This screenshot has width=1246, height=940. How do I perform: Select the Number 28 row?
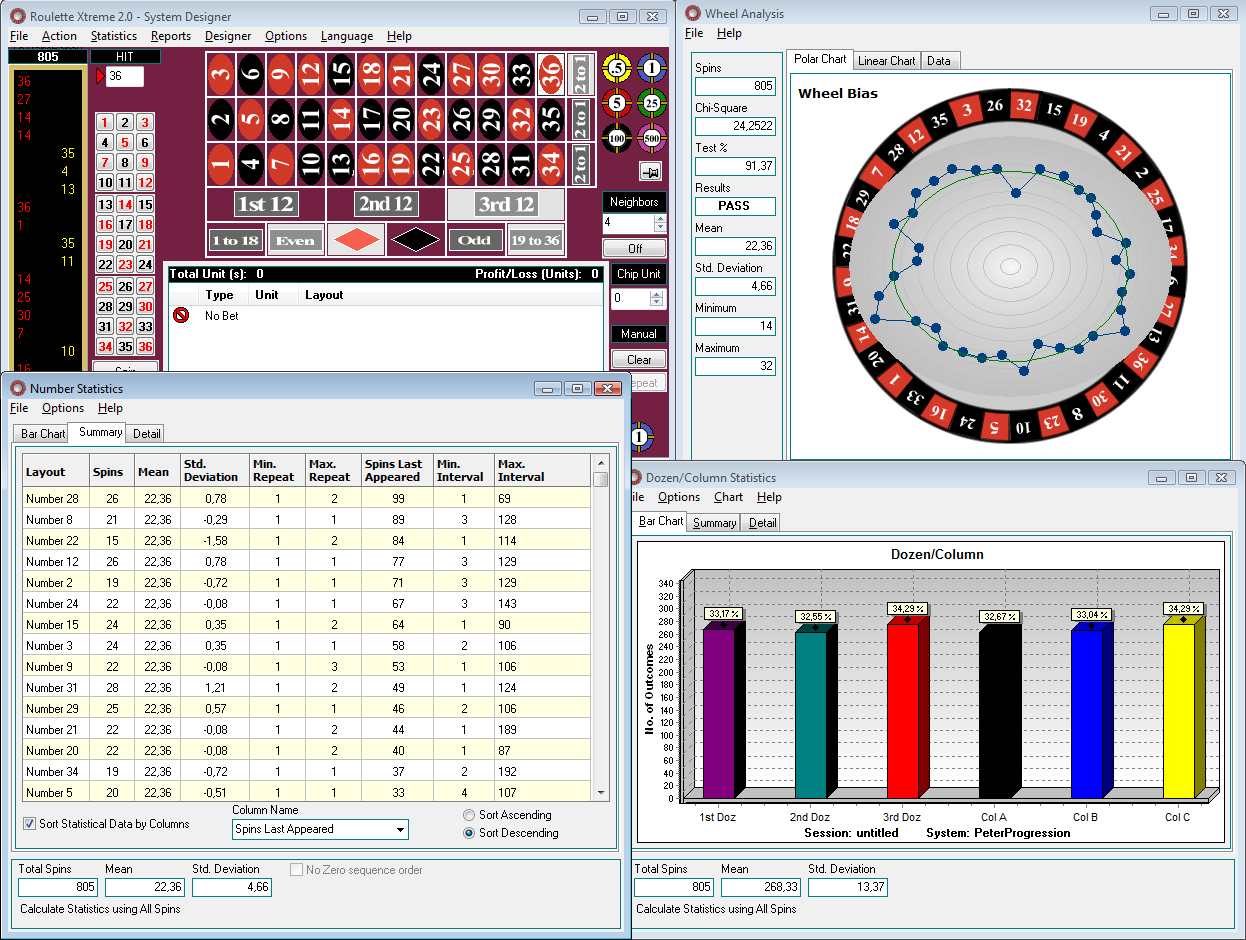tap(307, 498)
